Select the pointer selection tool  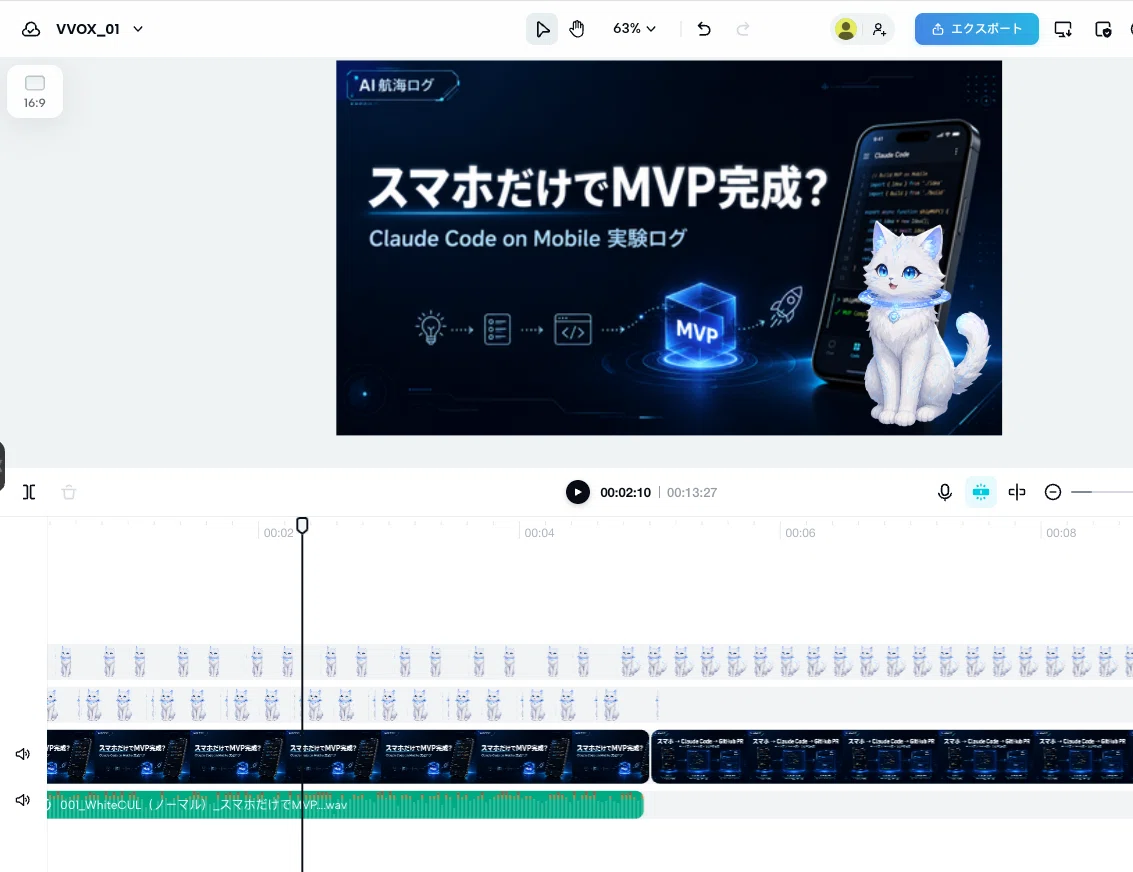point(542,29)
